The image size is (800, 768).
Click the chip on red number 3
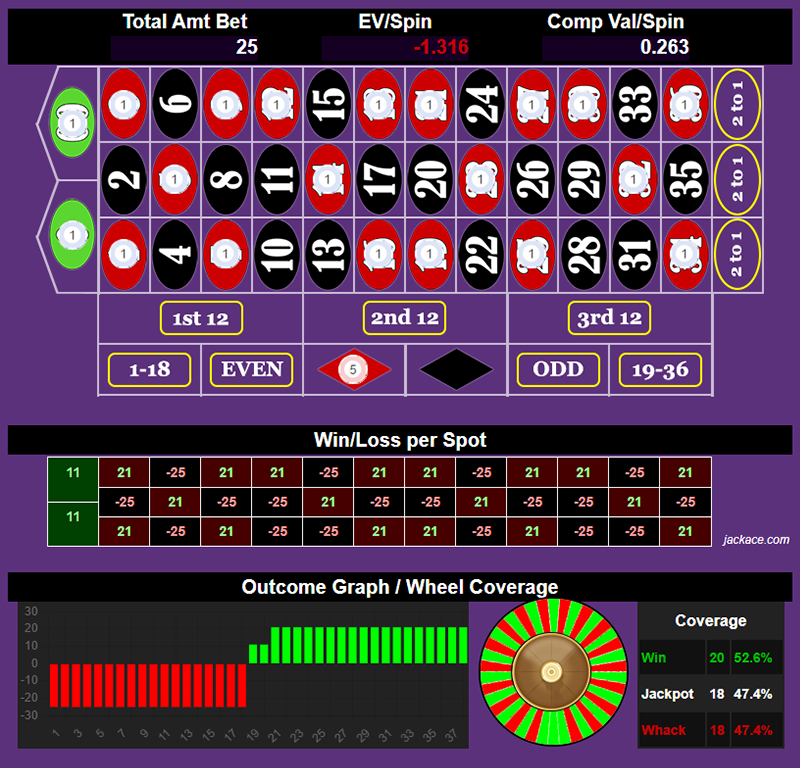pos(123,105)
